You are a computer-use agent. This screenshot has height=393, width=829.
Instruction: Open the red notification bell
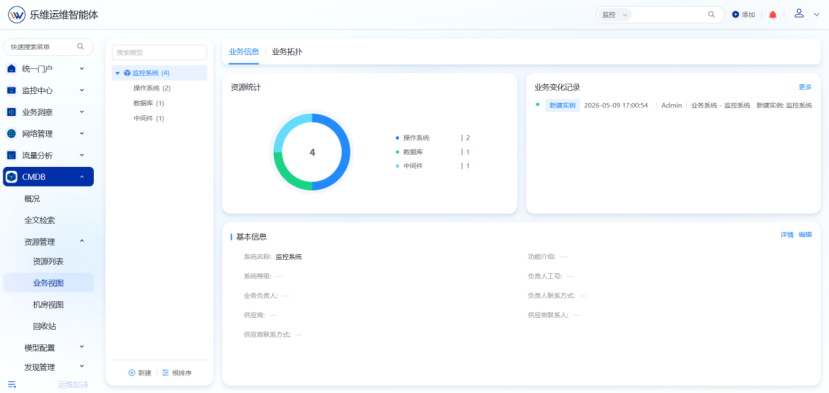772,15
